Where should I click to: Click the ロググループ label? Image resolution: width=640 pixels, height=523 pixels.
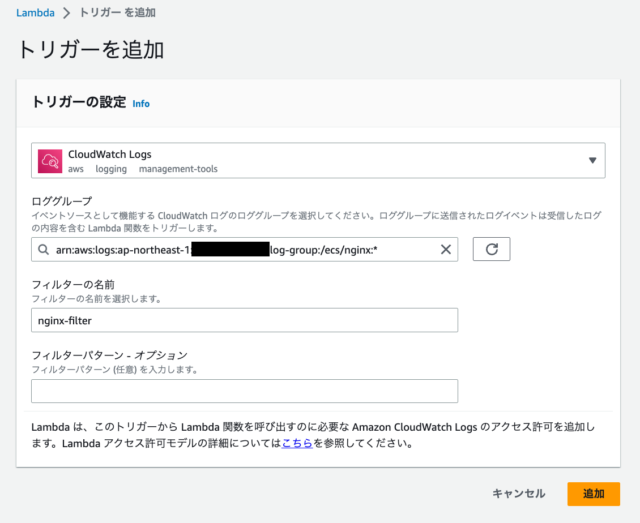click(x=62, y=201)
